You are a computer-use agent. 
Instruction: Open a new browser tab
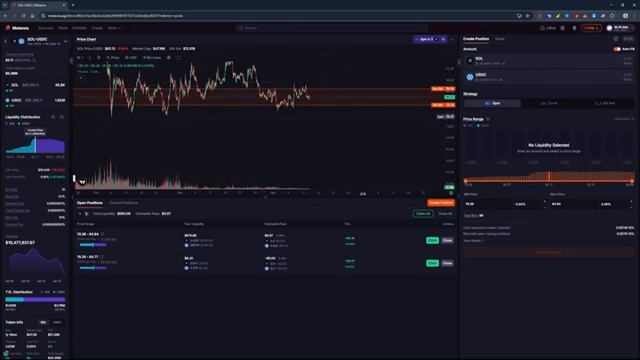coord(73,5)
